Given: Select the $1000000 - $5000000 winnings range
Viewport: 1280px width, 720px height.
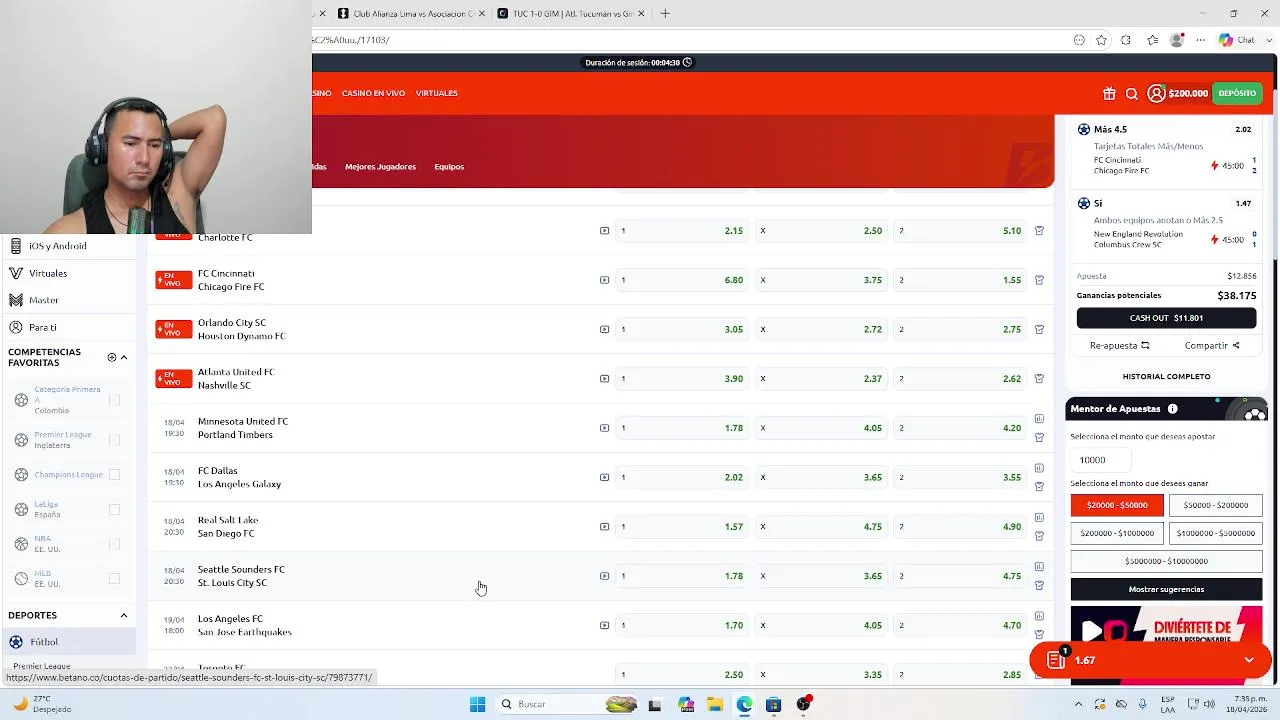Looking at the screenshot, I should pos(1215,533).
